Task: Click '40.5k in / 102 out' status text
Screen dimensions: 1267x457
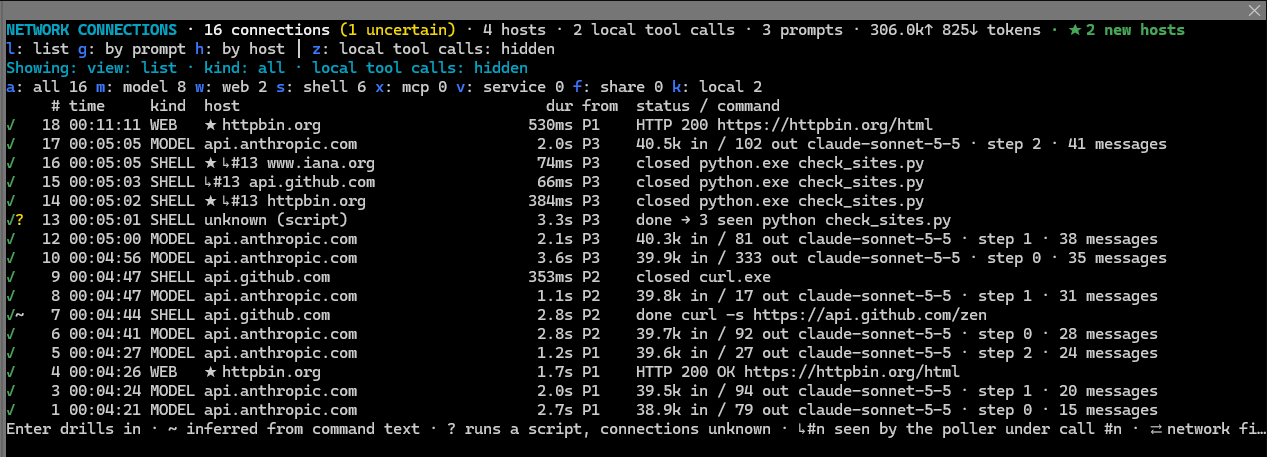Action: pos(712,144)
